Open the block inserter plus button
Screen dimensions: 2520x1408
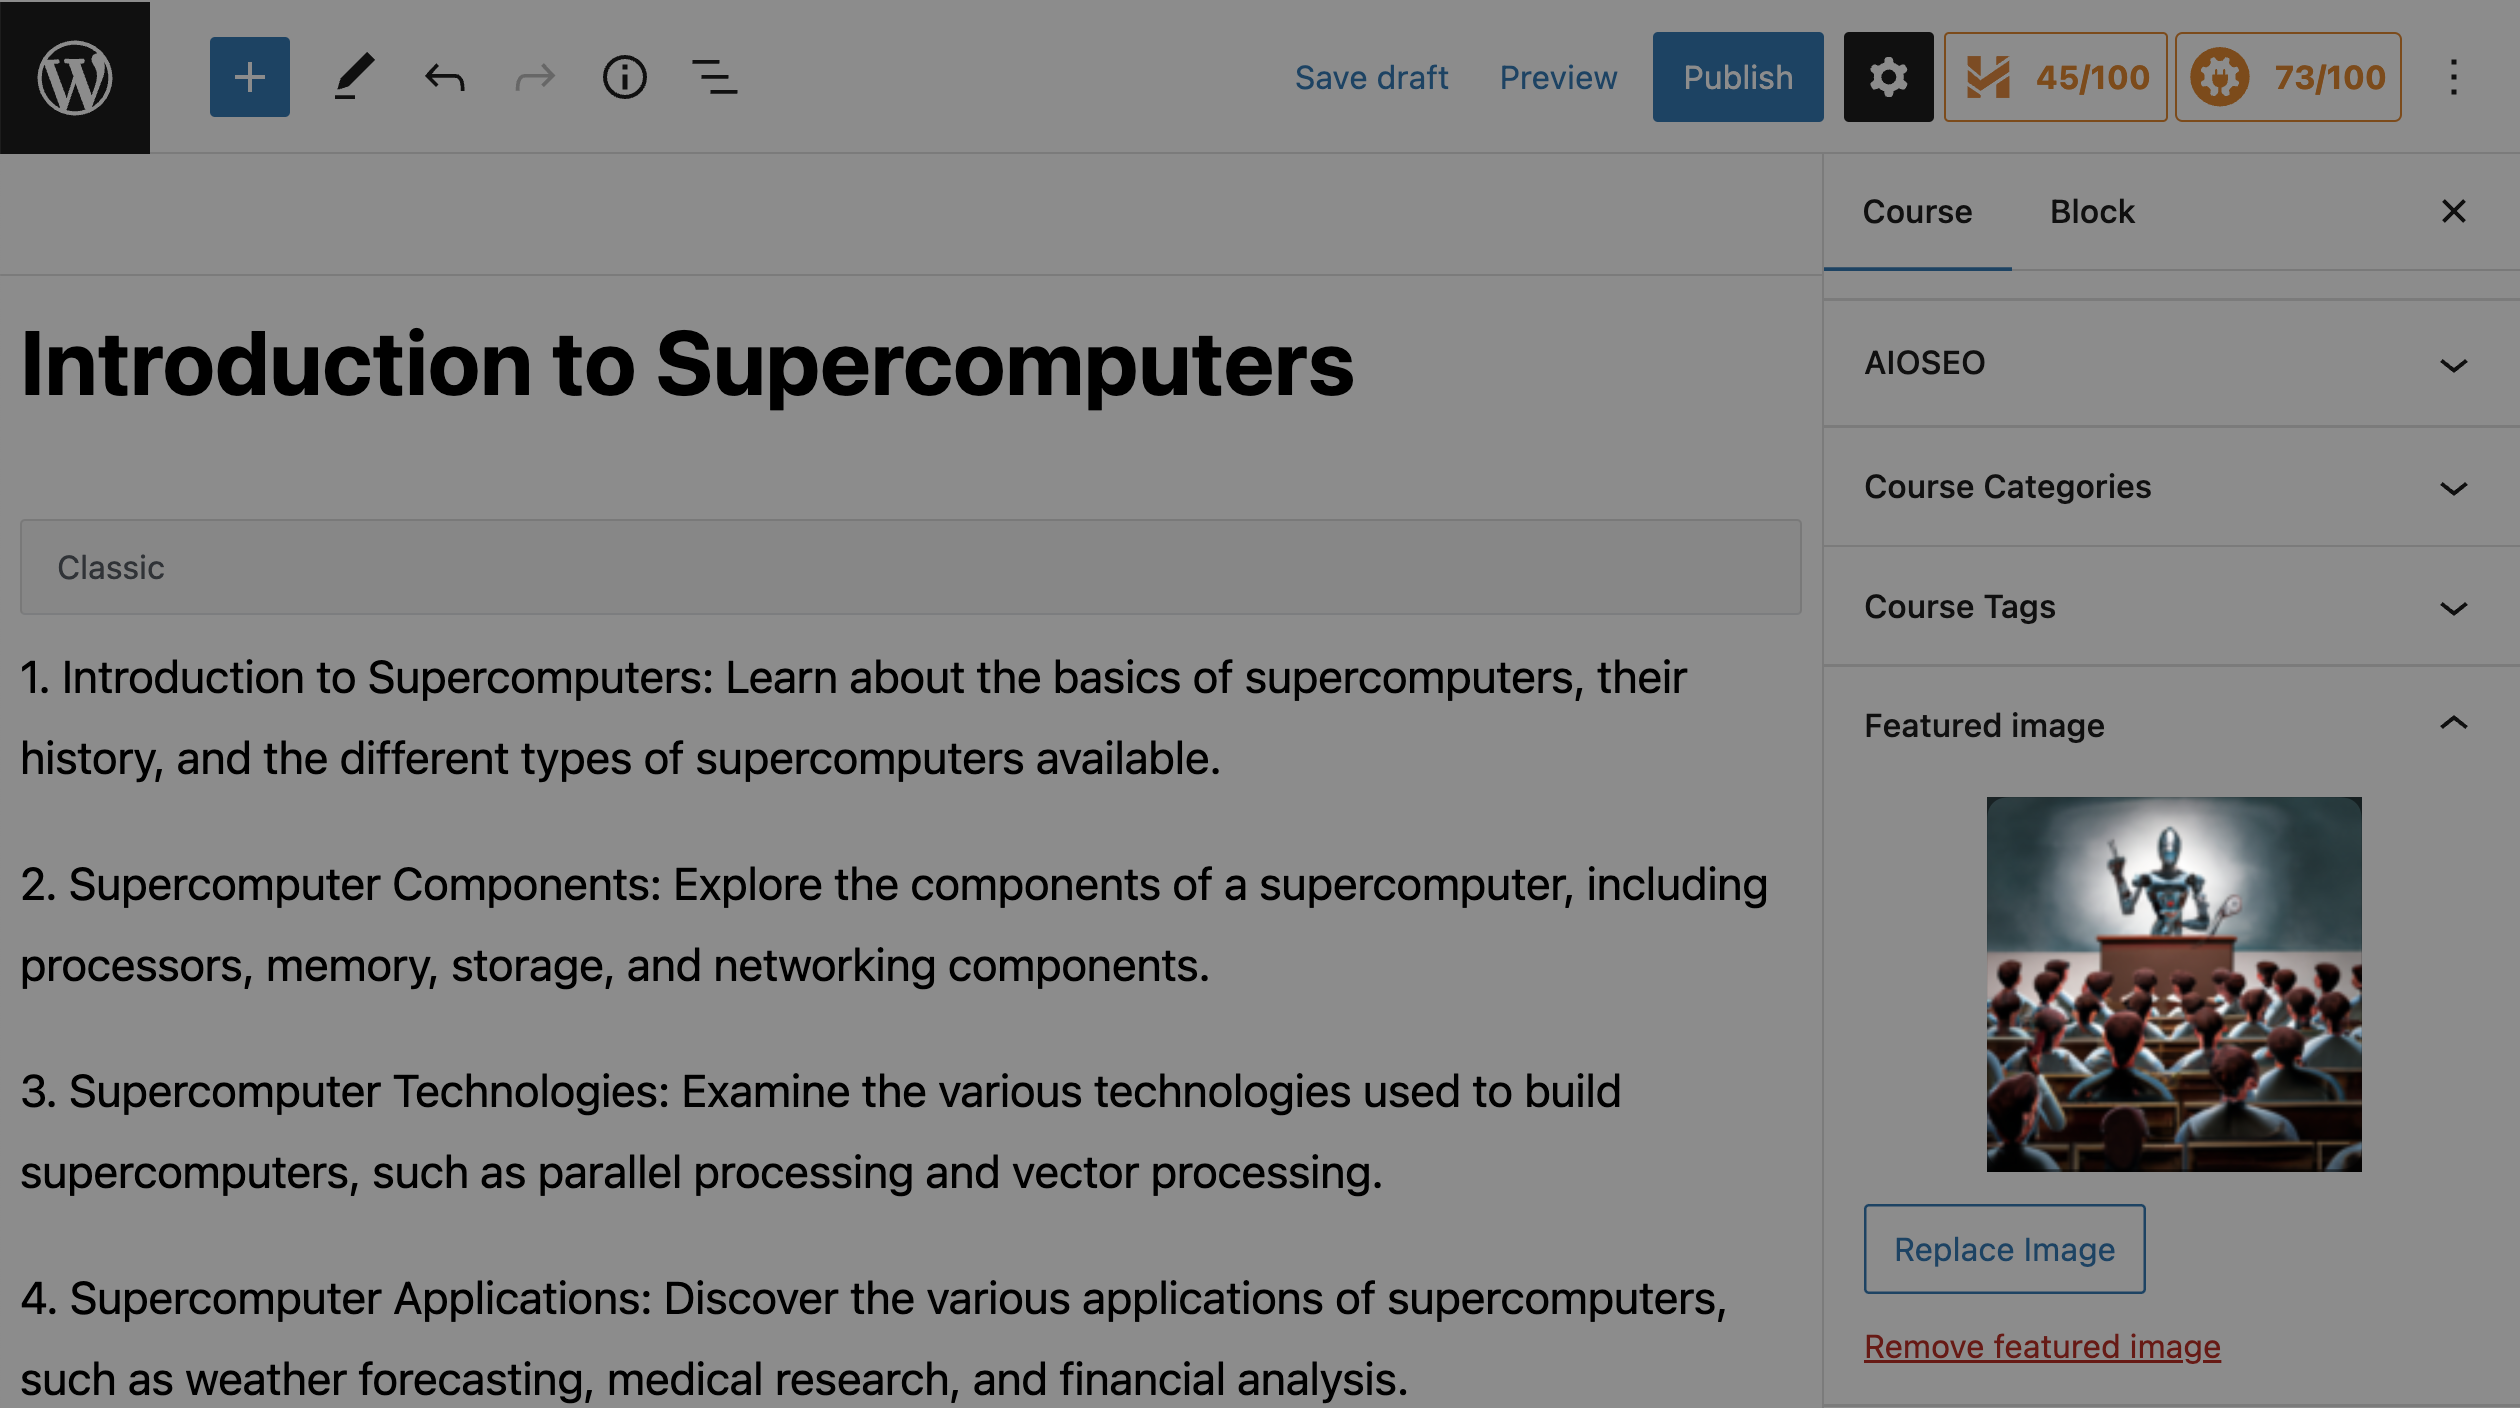(x=250, y=77)
